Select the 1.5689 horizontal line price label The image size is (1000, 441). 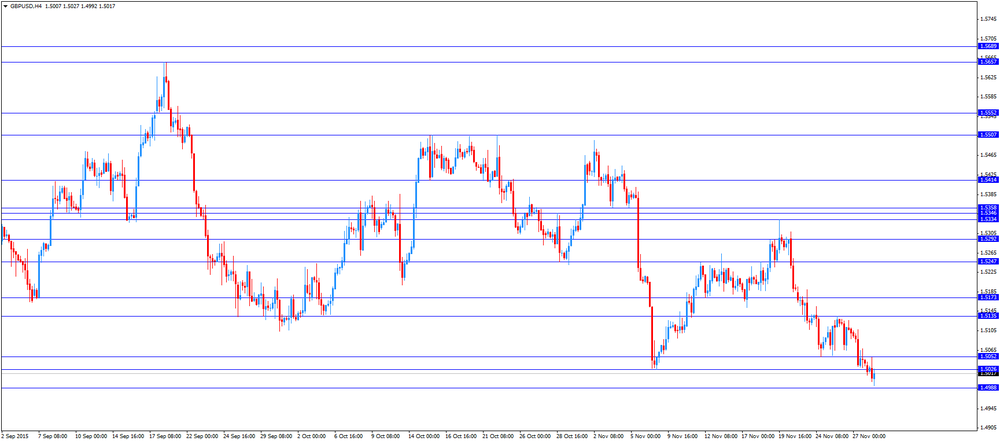point(987,47)
